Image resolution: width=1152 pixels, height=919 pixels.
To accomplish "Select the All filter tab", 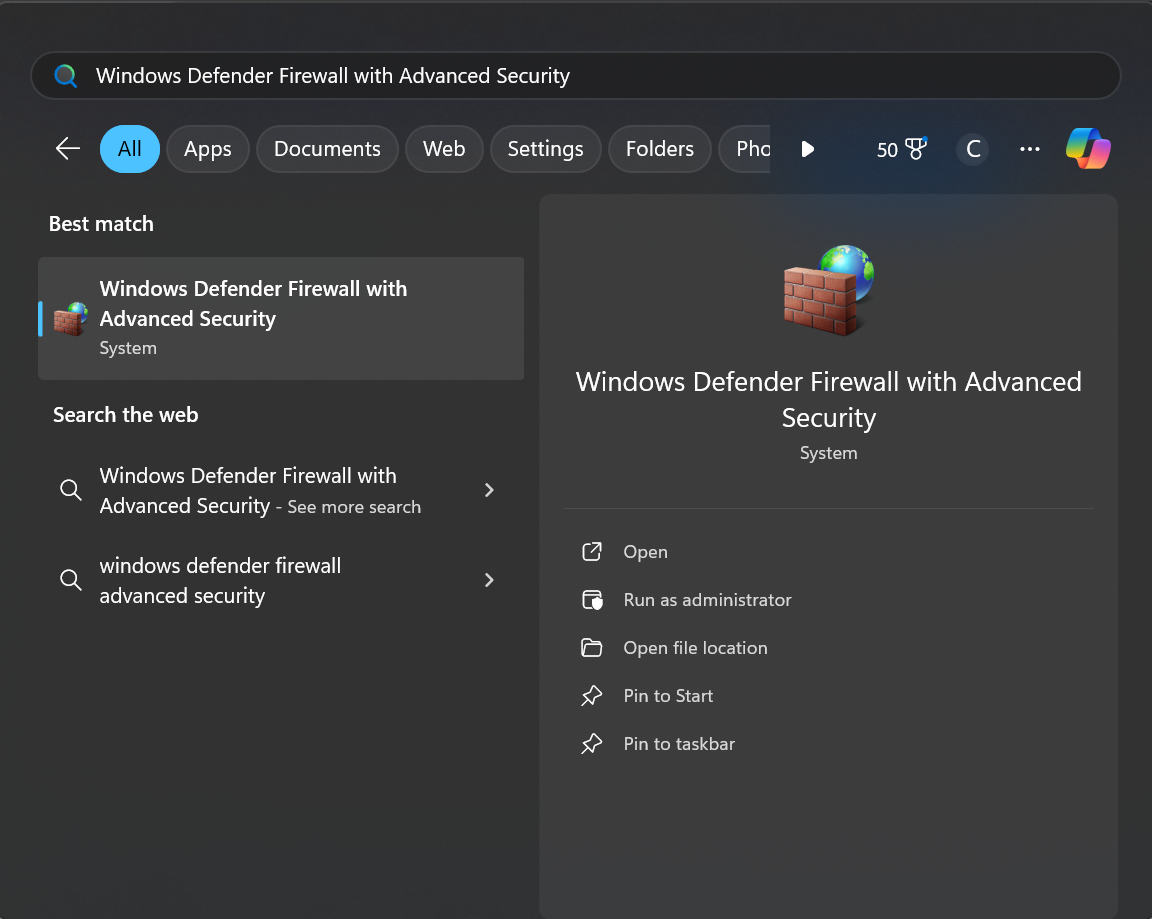I will [130, 149].
